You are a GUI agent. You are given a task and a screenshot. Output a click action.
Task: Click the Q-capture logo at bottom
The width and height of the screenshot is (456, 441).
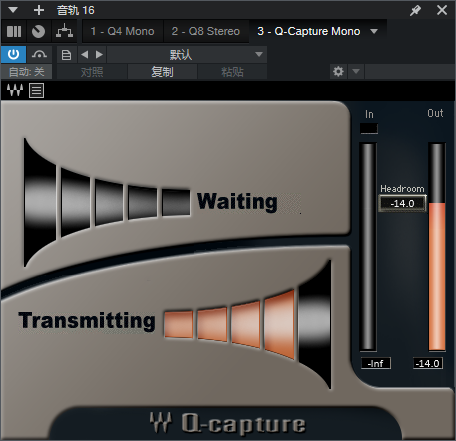[227, 424]
